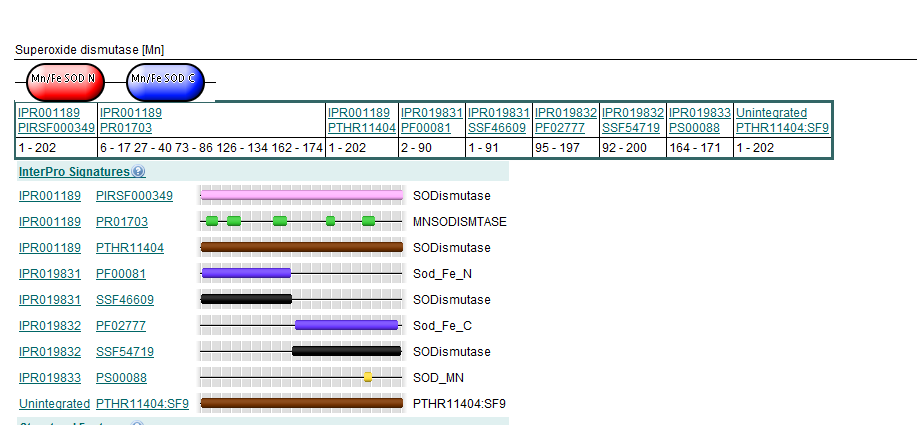Open PTHR11404:SF9 link in the summary table

[x=782, y=127]
